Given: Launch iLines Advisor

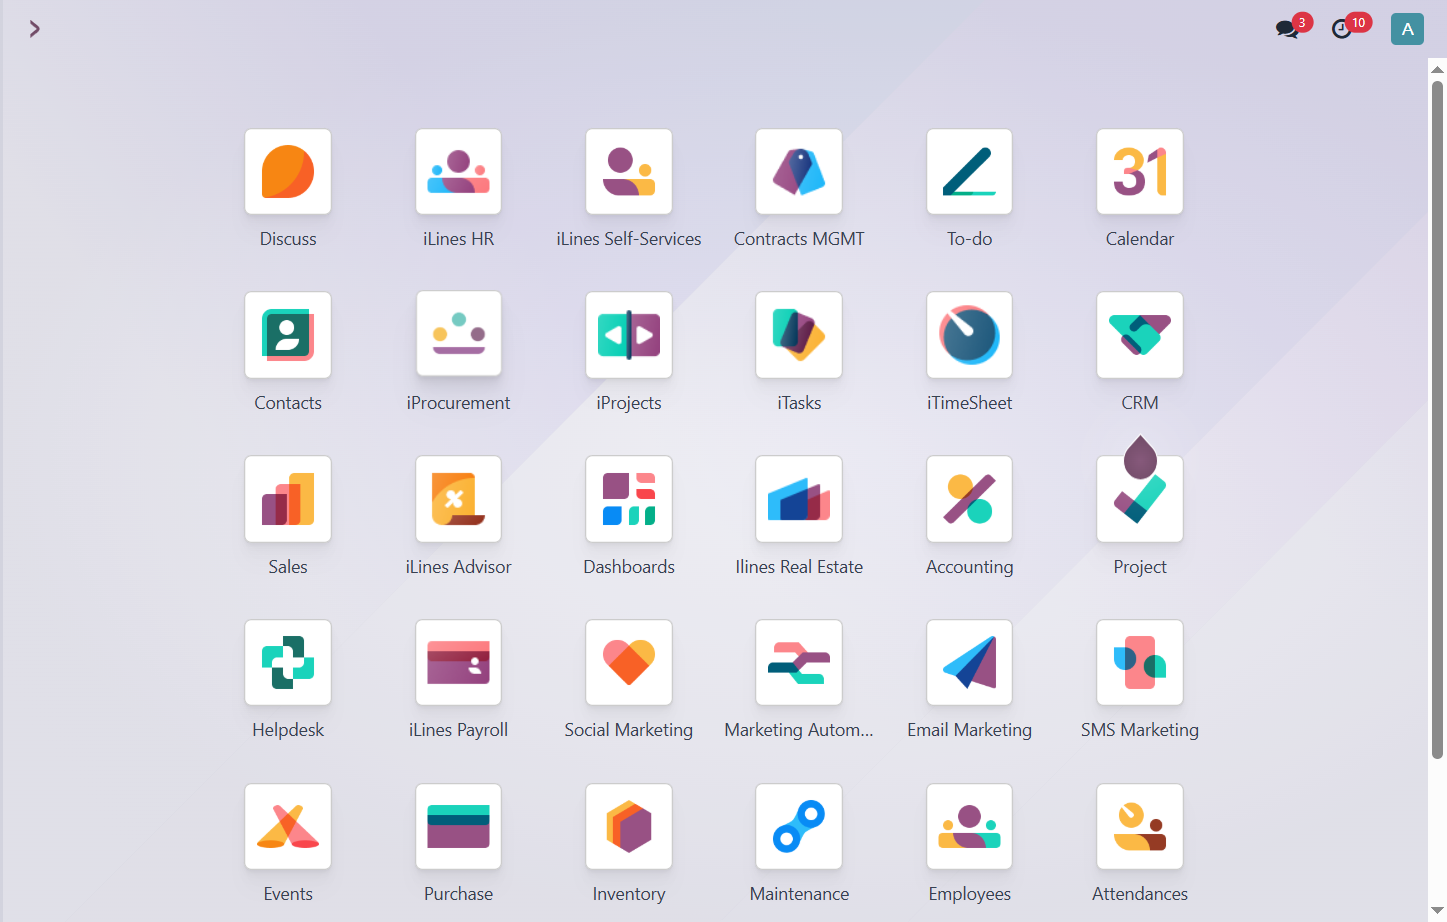Looking at the screenshot, I should [x=458, y=499].
